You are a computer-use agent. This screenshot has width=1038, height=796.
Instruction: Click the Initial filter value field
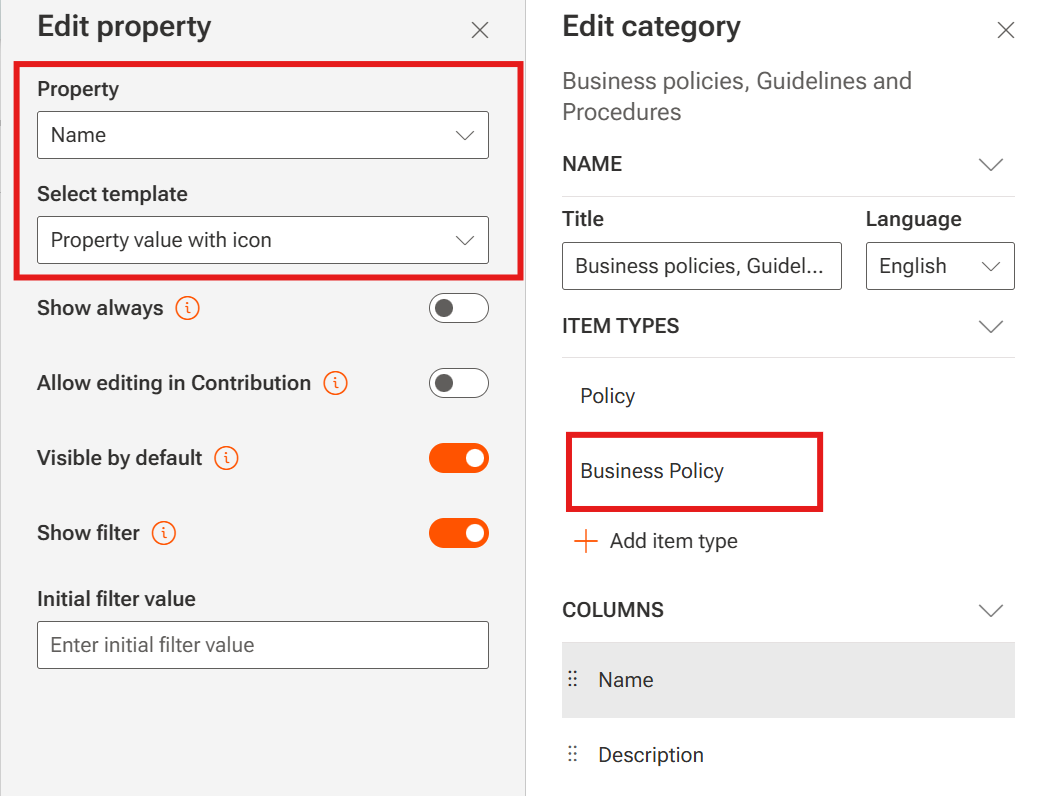click(262, 645)
